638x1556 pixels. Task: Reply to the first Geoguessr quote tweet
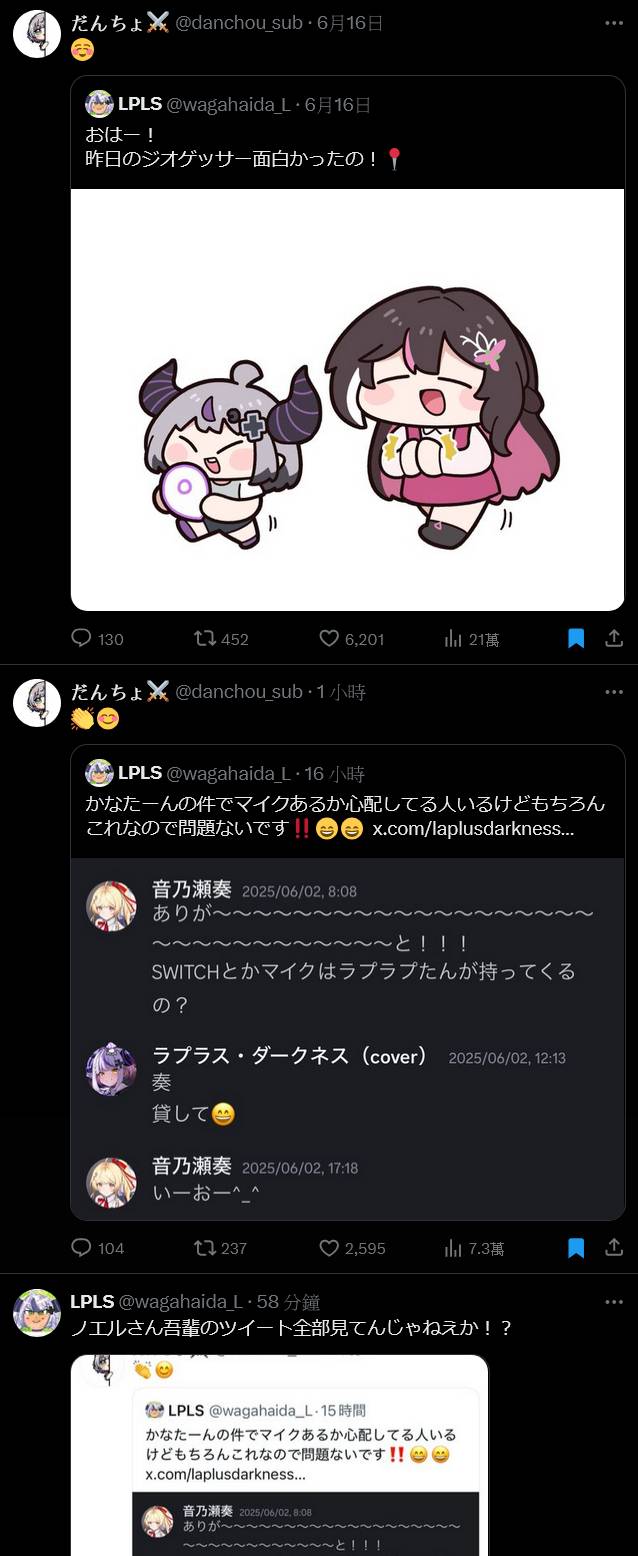82,638
